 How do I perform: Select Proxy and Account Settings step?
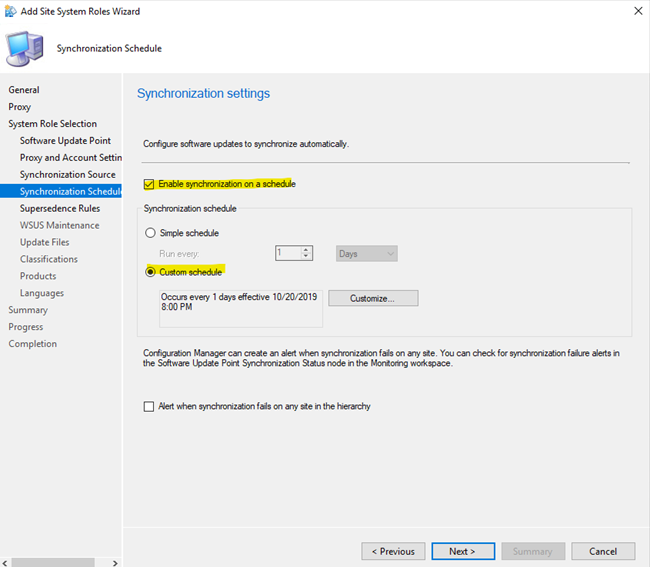pos(71,158)
